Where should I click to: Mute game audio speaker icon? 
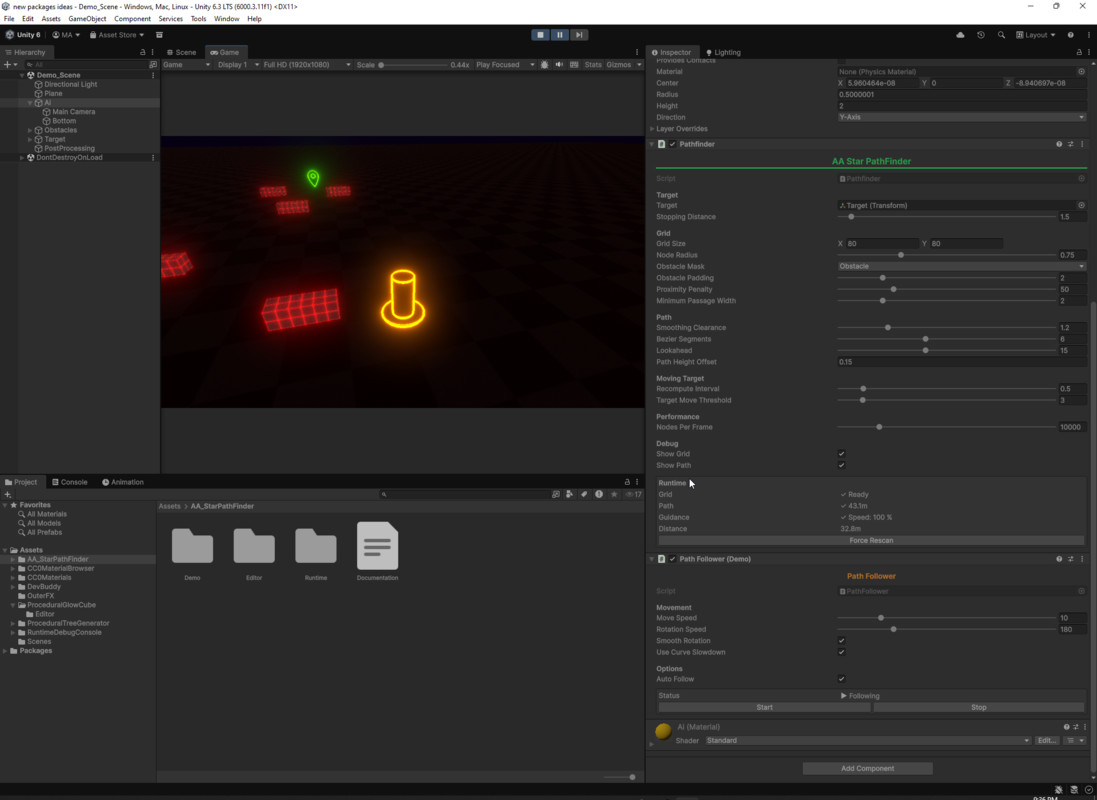click(x=559, y=64)
